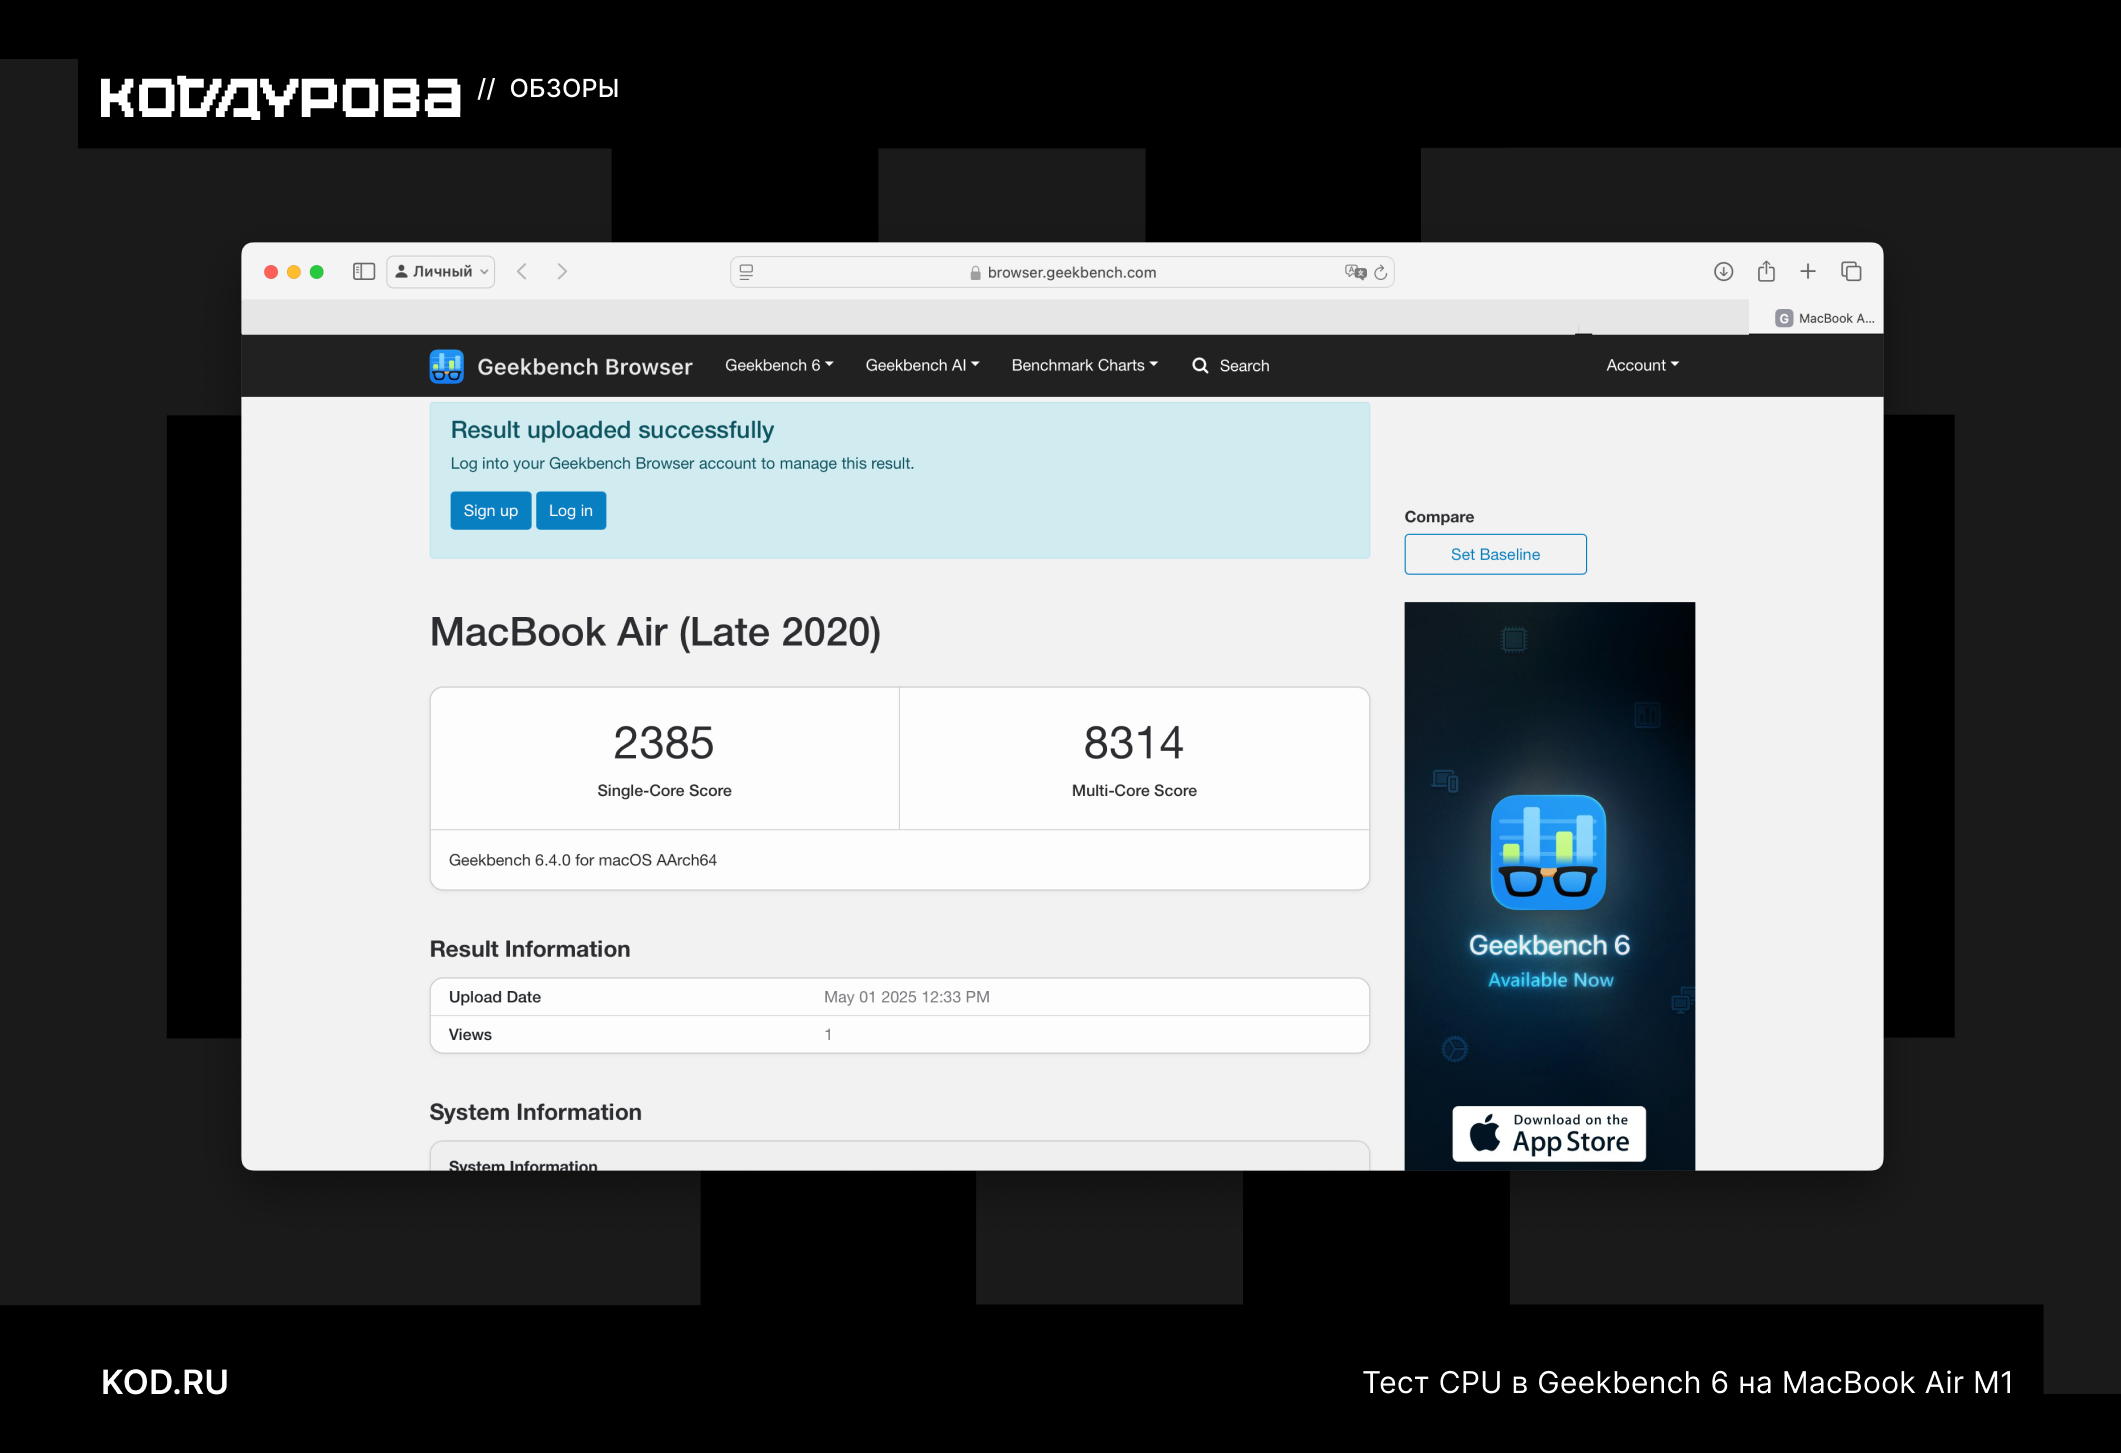Toggle the Safari sidebar icon

pyautogui.click(x=364, y=272)
